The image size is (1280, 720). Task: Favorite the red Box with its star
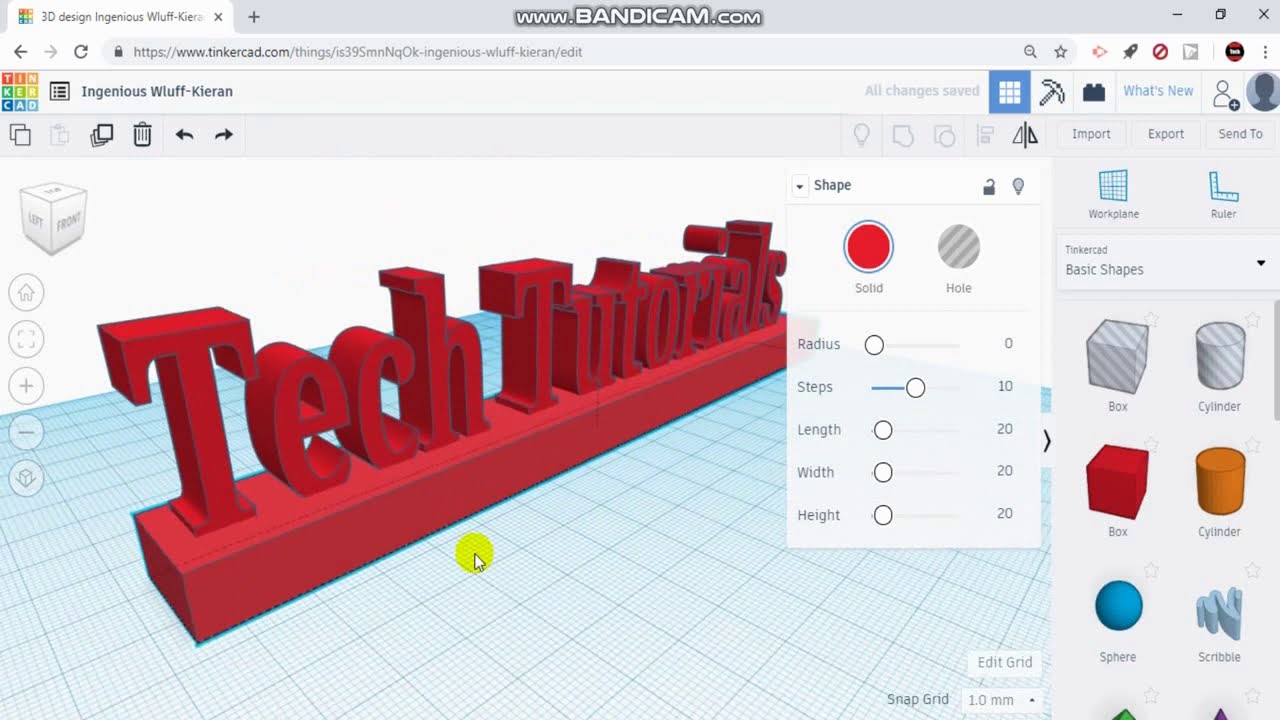tap(1151, 445)
